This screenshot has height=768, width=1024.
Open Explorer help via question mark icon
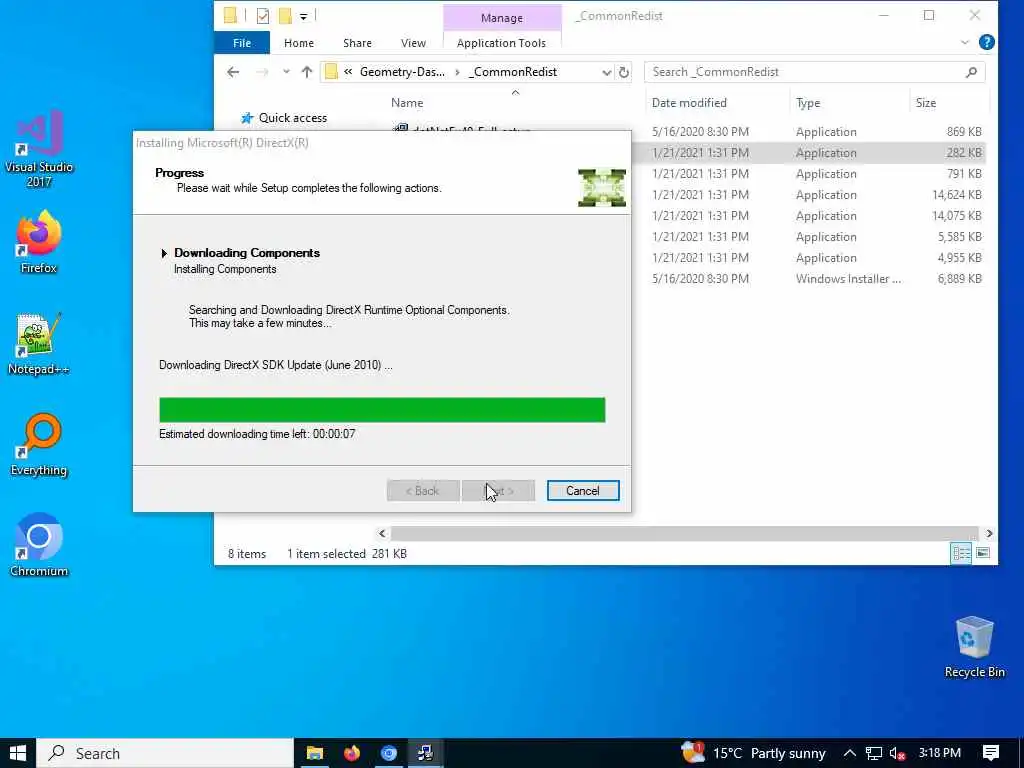[x=986, y=42]
